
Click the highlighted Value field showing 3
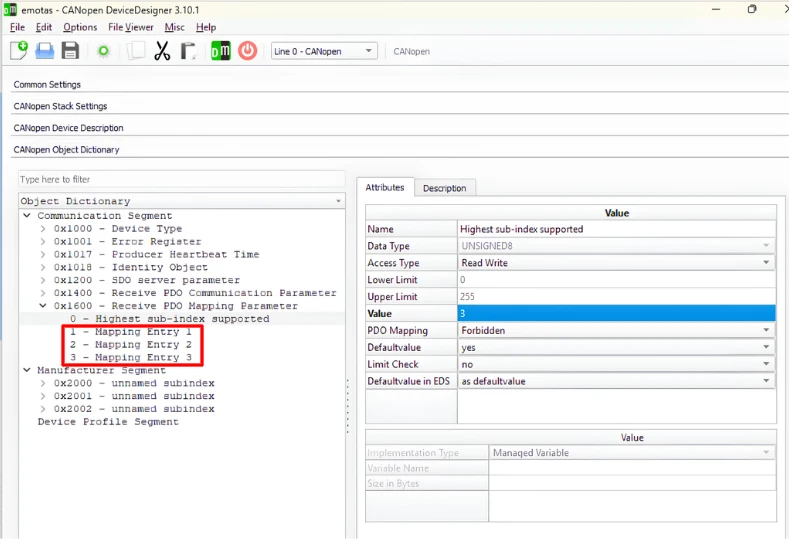coord(616,314)
